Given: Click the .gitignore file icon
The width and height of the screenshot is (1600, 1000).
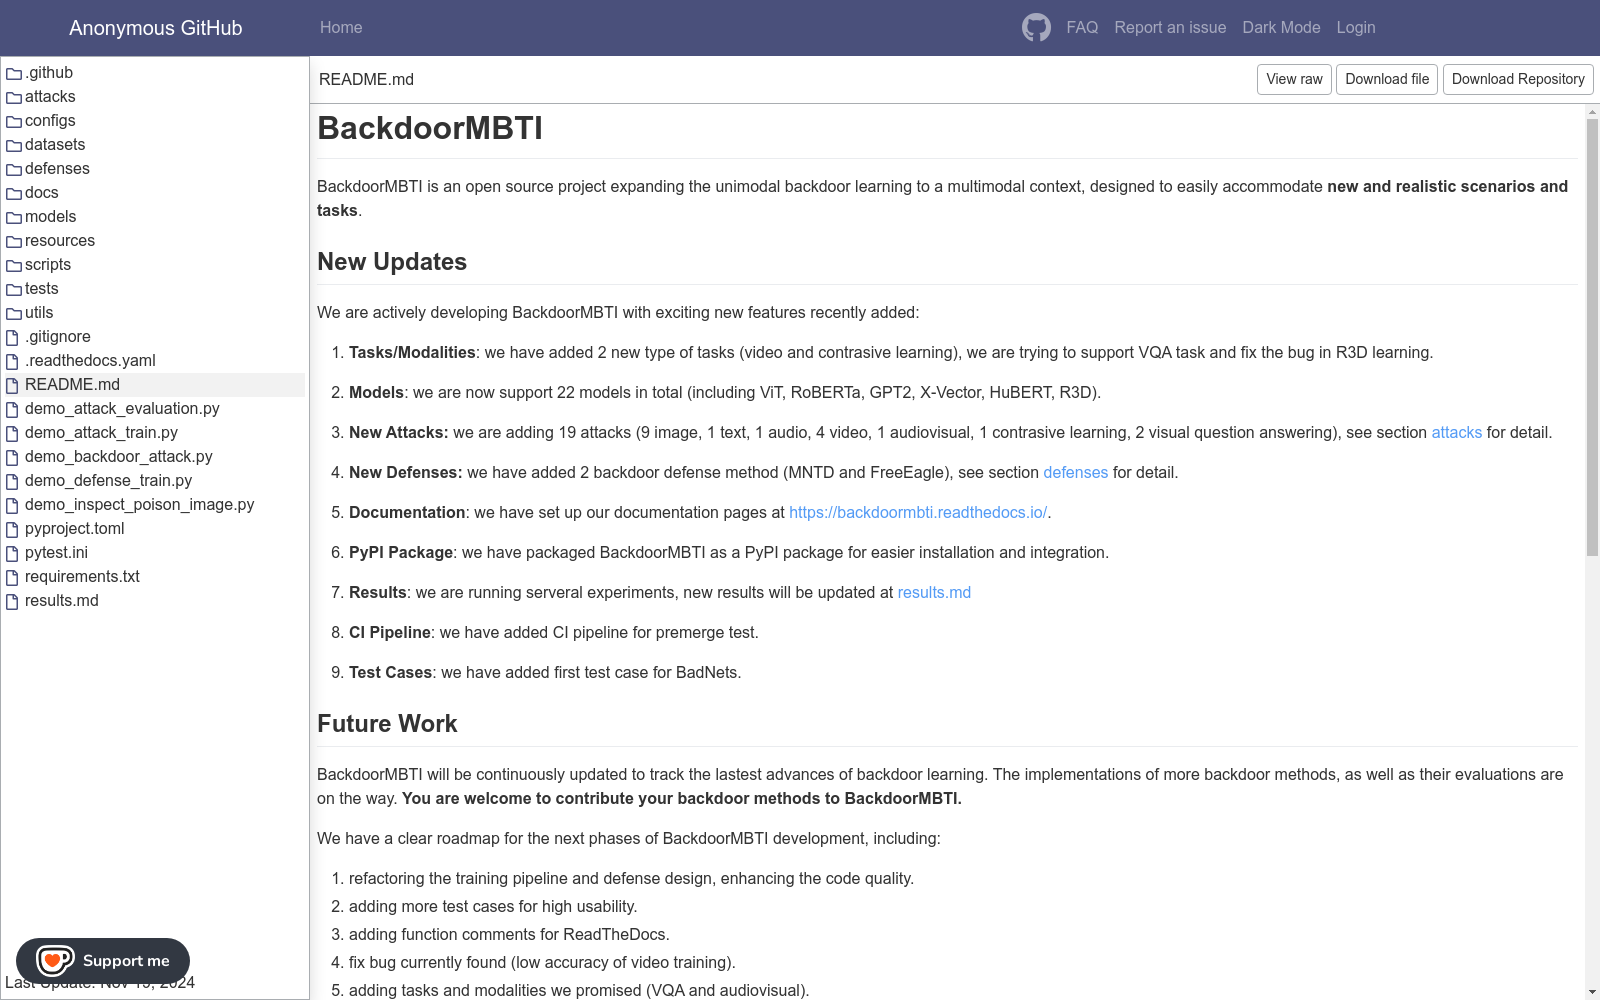Looking at the screenshot, I should [13, 337].
